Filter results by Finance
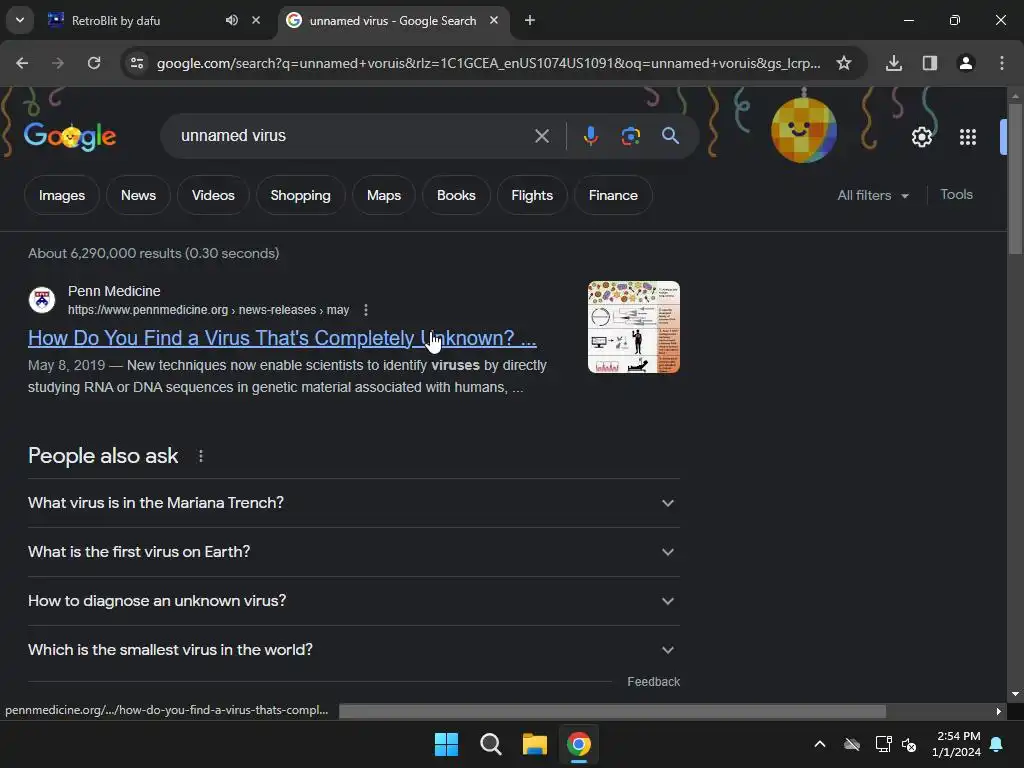The image size is (1024, 768). pyautogui.click(x=613, y=195)
